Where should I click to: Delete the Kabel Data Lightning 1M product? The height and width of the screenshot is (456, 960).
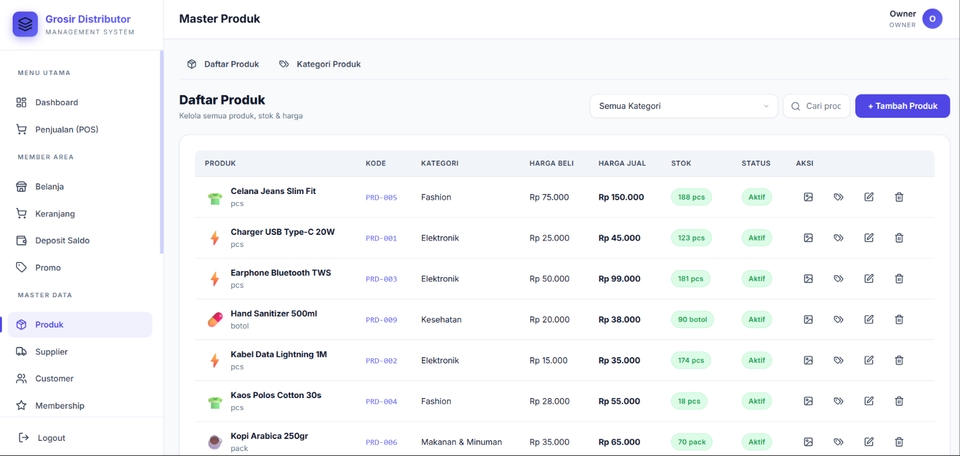[899, 361]
